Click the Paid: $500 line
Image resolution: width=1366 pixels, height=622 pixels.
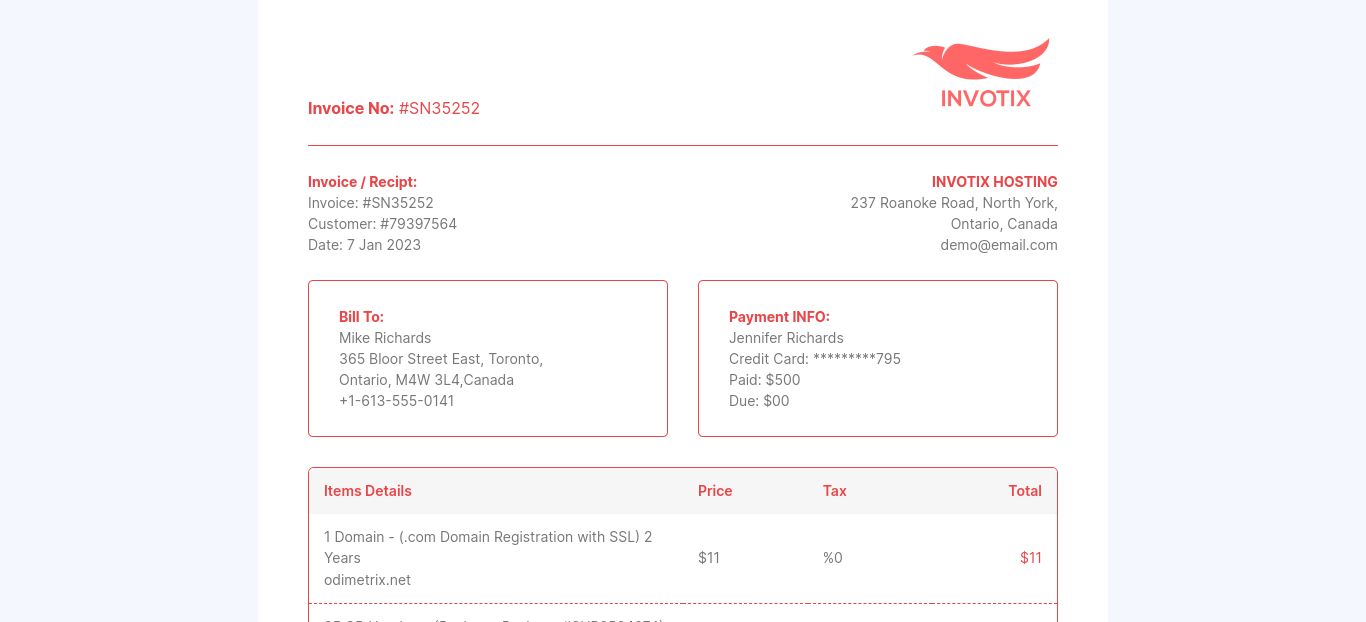click(765, 380)
